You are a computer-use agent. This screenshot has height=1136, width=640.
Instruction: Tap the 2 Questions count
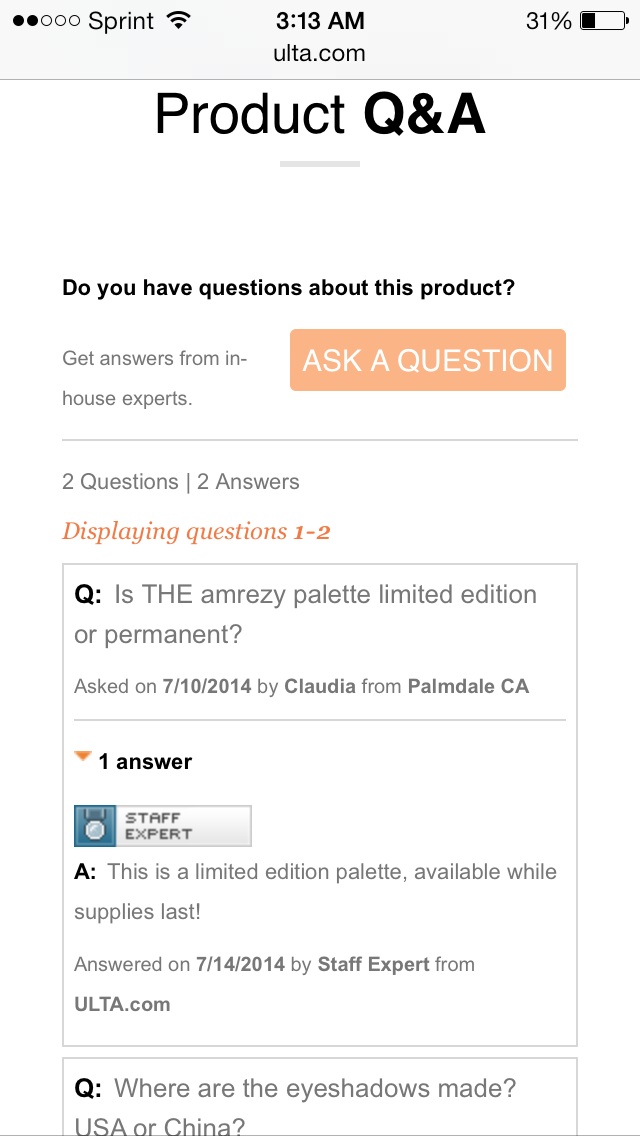coord(120,482)
